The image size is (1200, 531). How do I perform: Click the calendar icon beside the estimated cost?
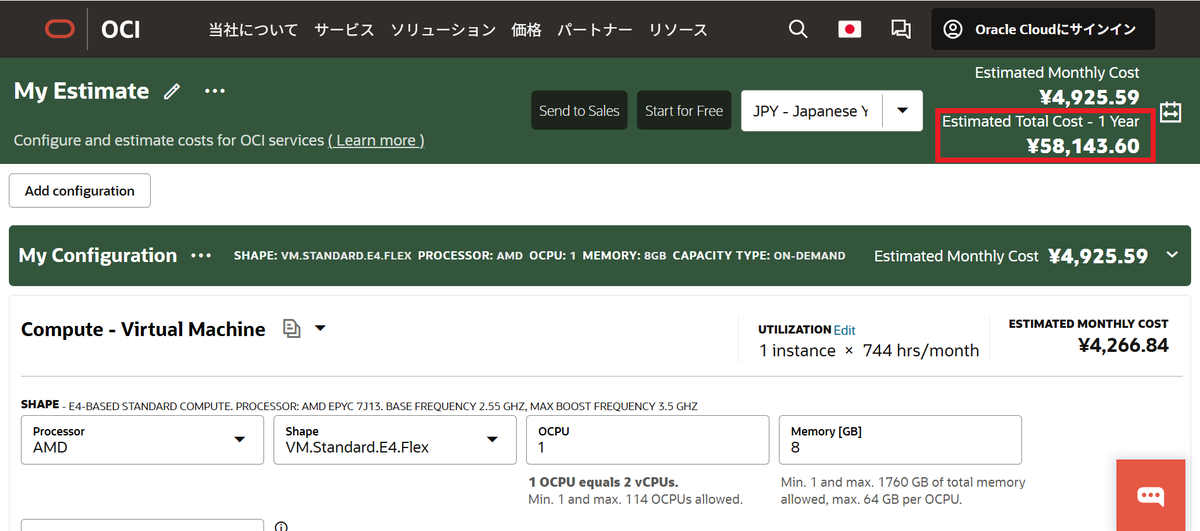[x=1170, y=110]
